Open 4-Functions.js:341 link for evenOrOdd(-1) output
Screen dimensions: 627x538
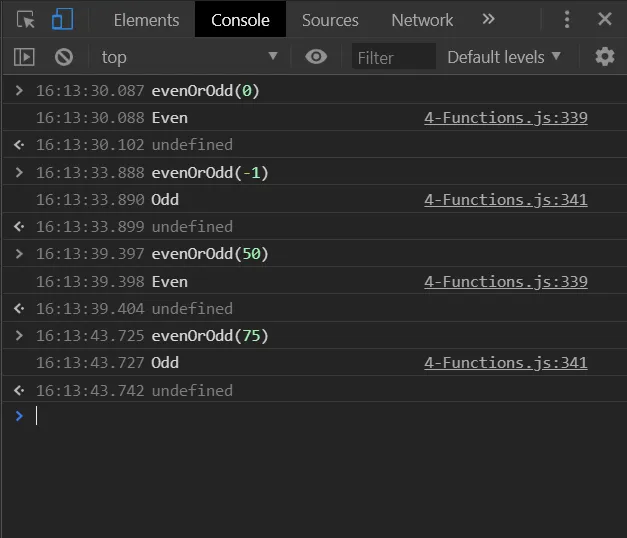click(506, 200)
